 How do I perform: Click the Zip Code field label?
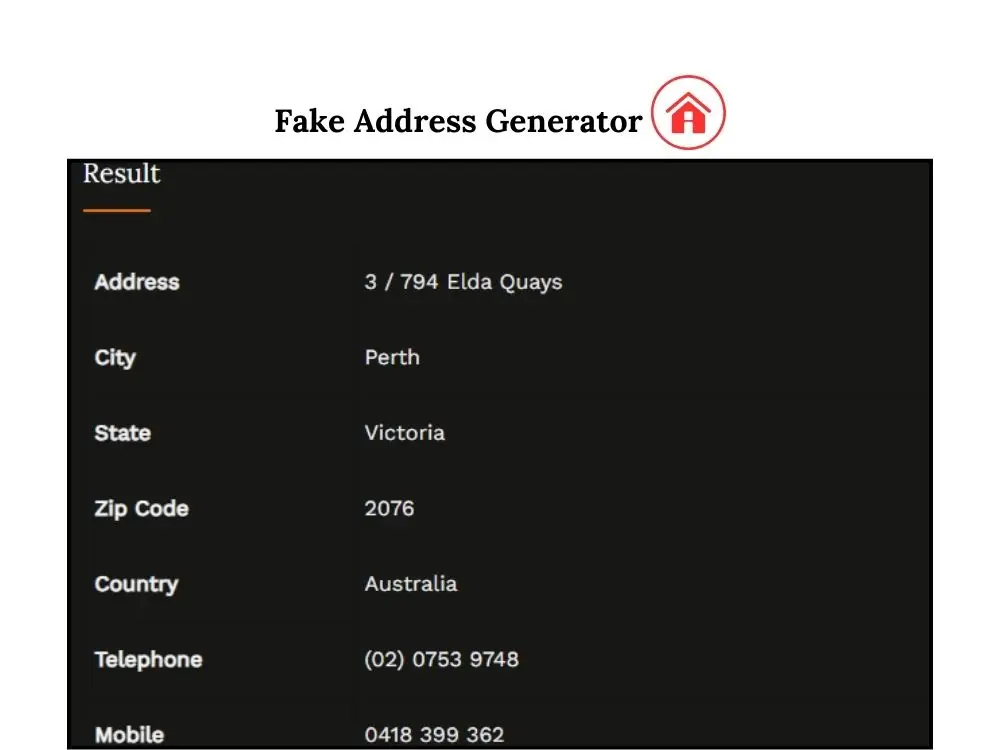(141, 509)
